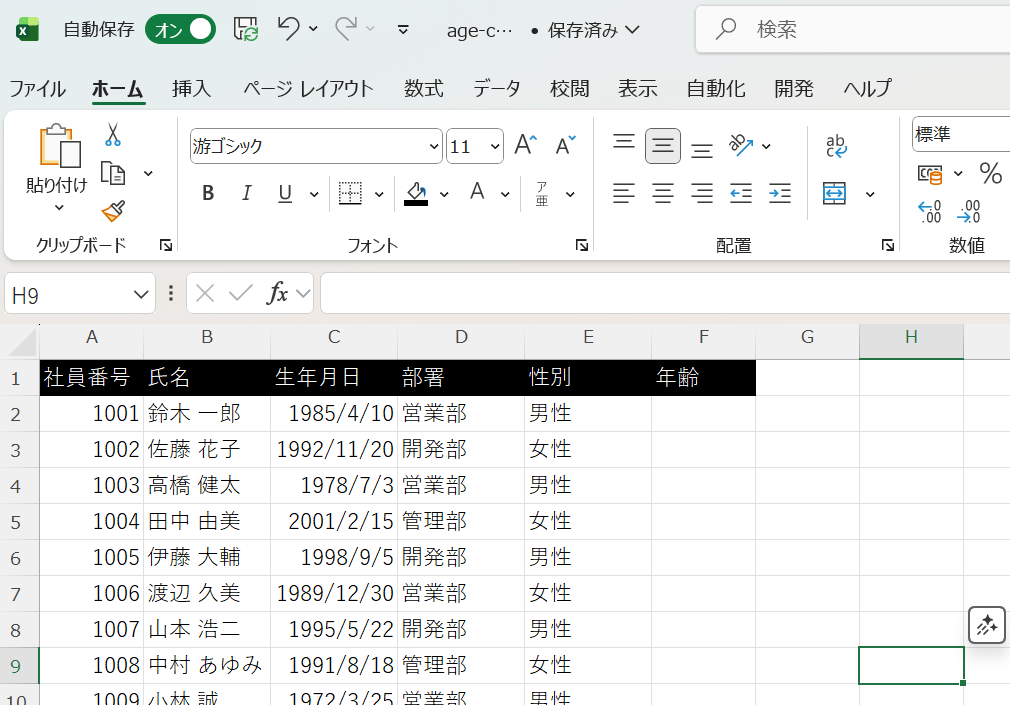Click the Increase Indent toggle
The height and width of the screenshot is (705, 1010).
click(x=779, y=193)
